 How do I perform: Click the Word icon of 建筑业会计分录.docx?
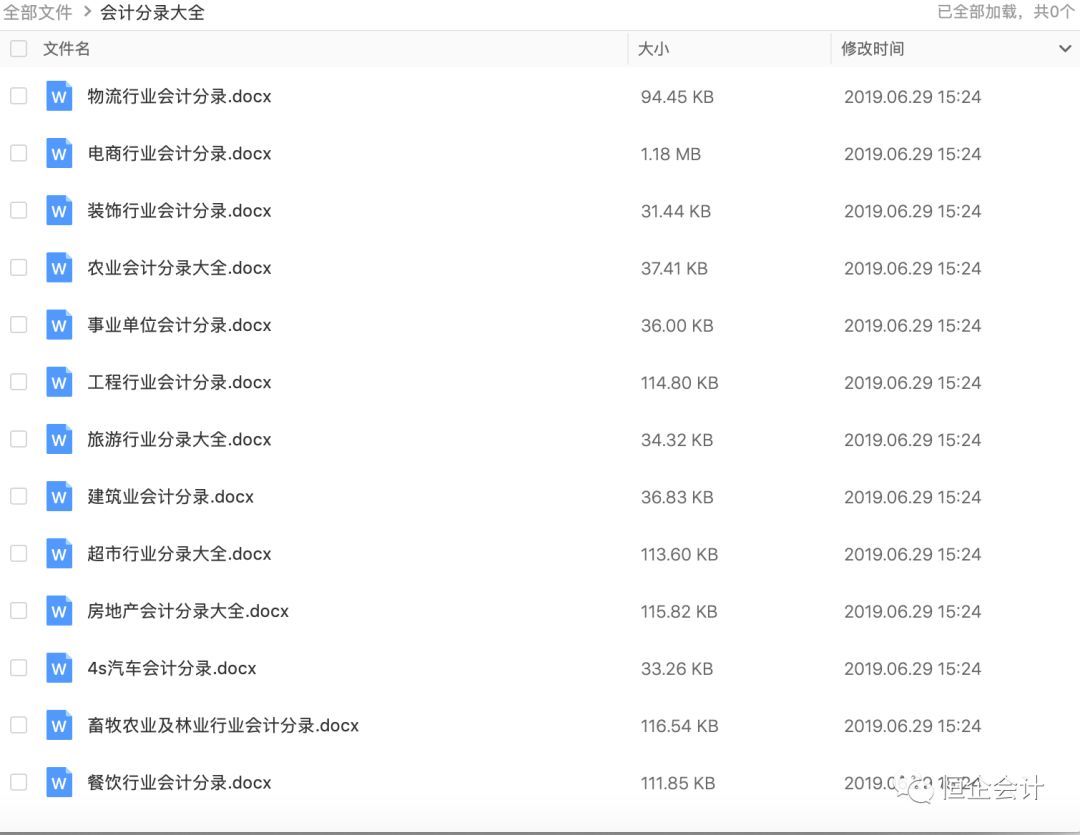[x=58, y=496]
